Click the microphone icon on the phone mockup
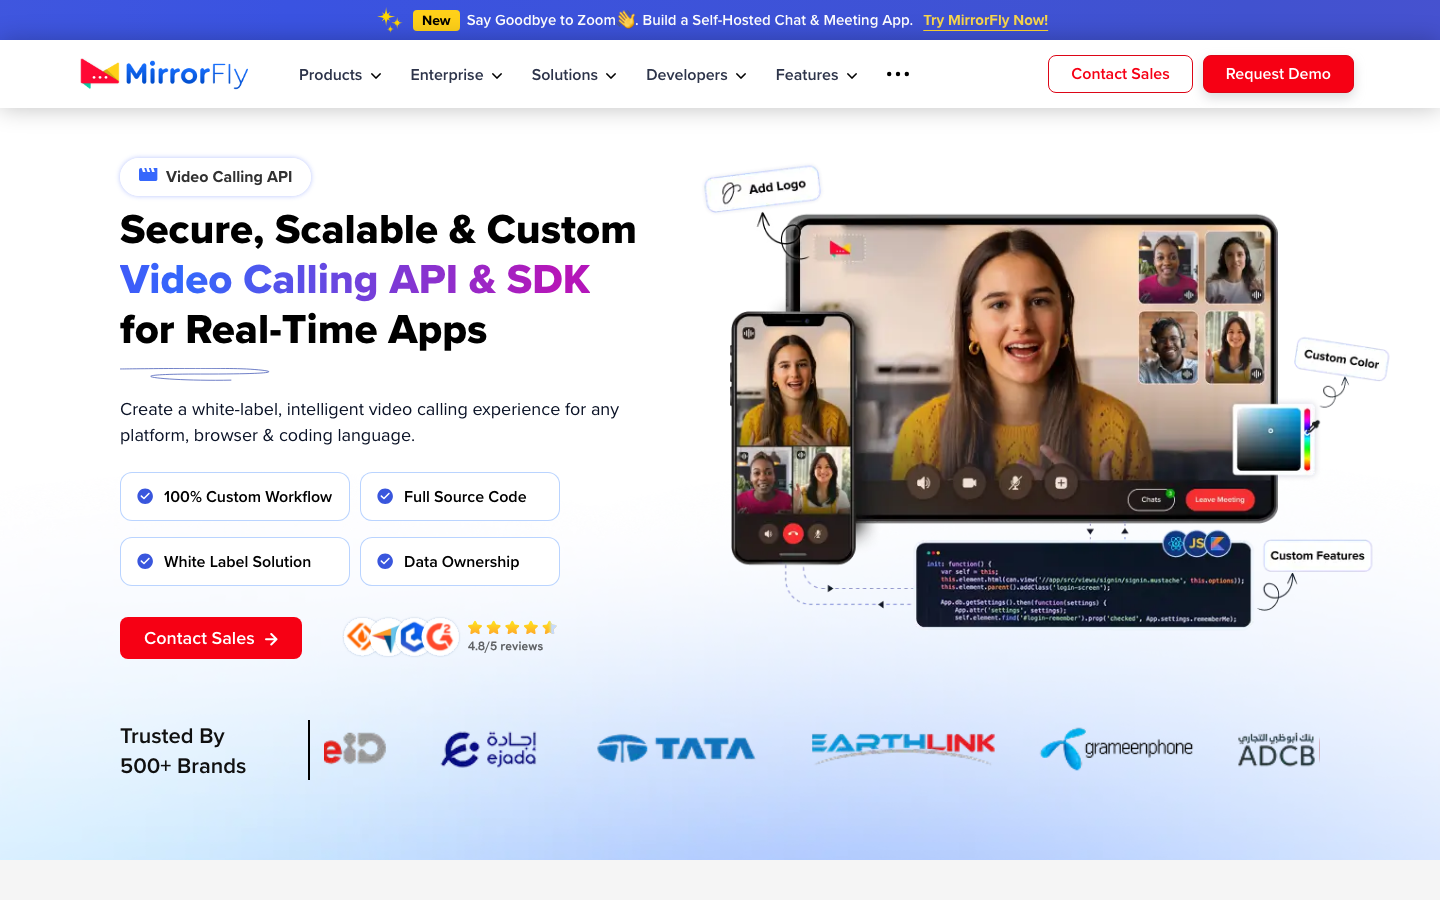Screen dimensions: 1440x900 (818, 534)
